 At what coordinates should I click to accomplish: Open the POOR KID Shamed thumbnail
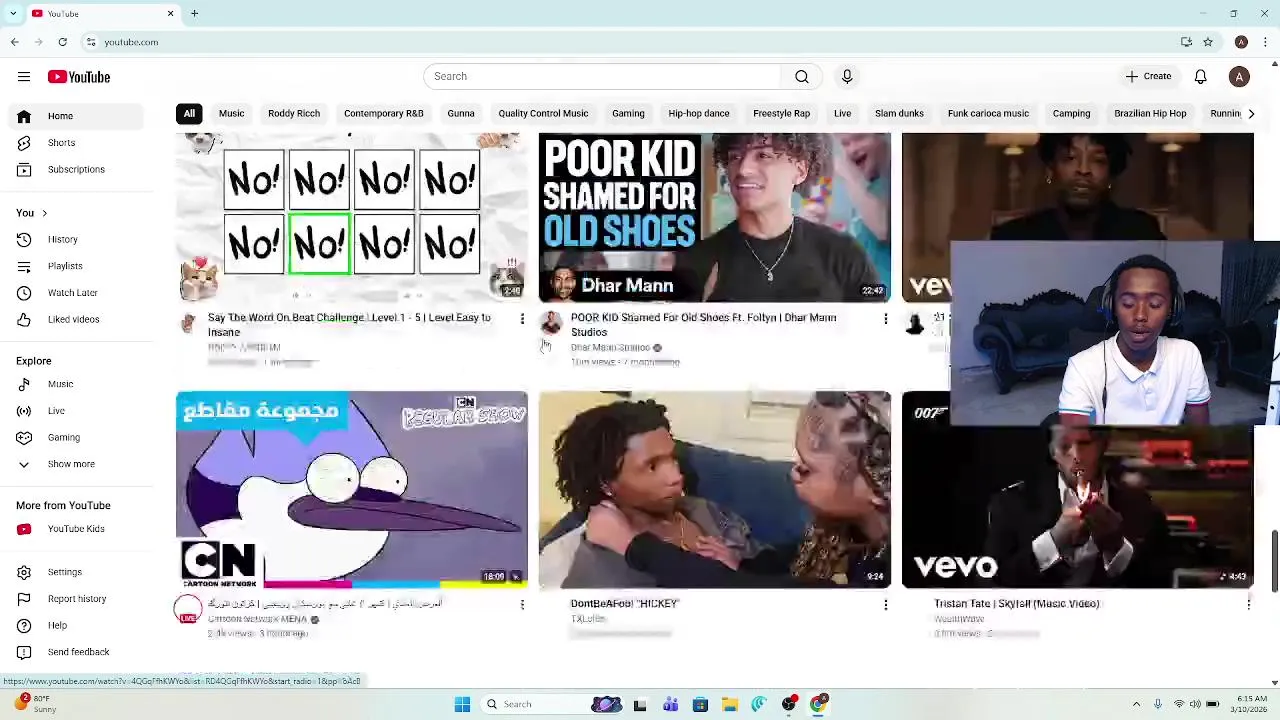[x=715, y=217]
